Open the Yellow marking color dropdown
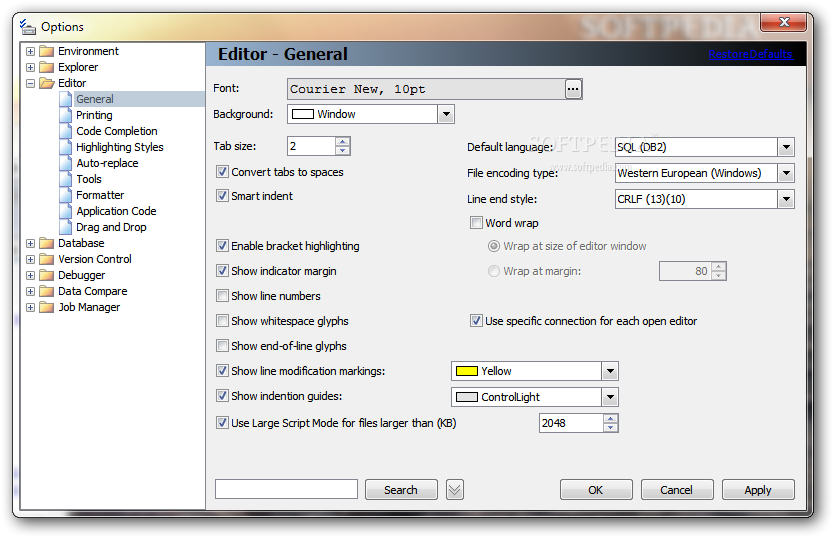834x538 pixels. pos(610,371)
